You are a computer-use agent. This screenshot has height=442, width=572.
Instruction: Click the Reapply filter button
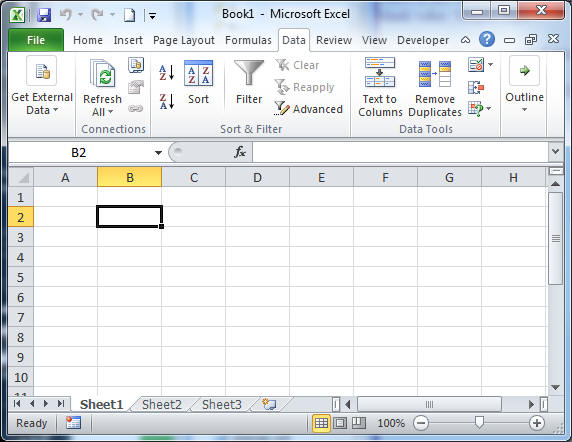[305, 87]
